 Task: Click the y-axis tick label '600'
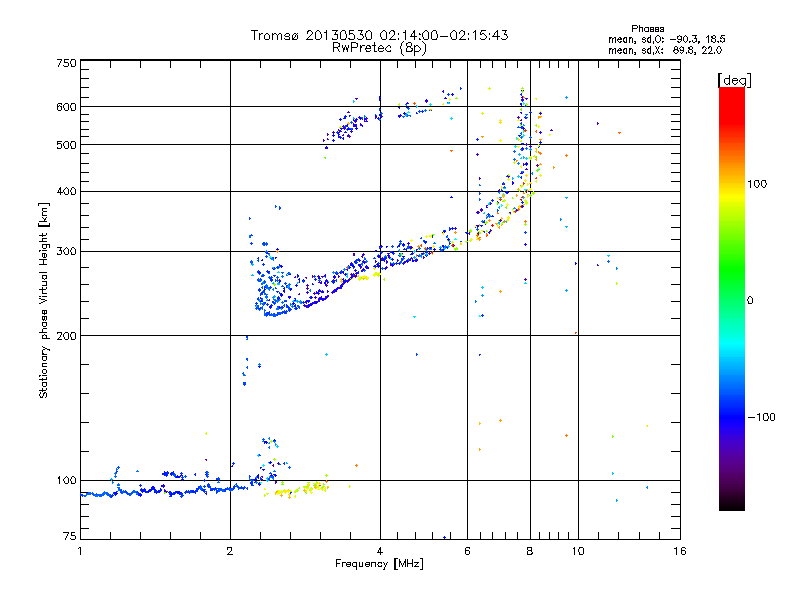tap(66, 107)
